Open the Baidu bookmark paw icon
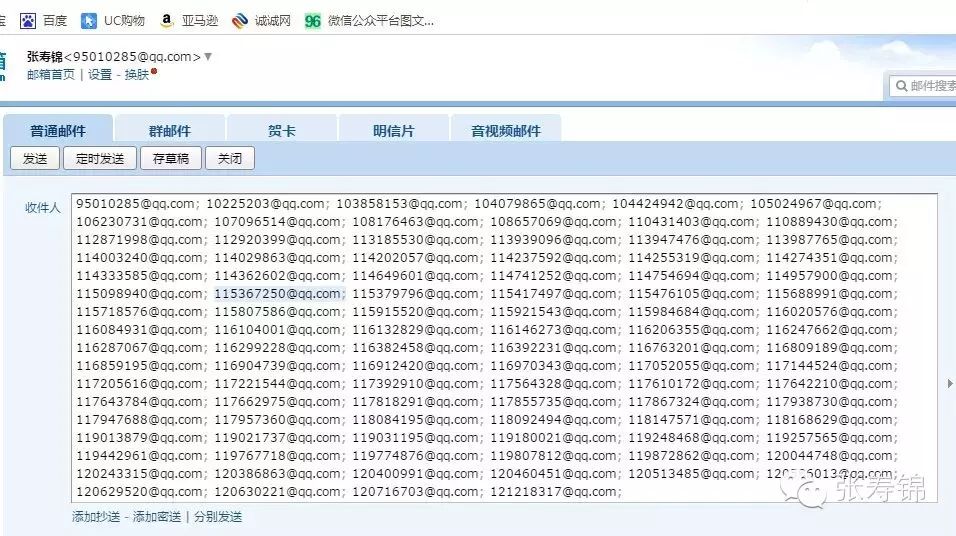956x536 pixels. 27,21
